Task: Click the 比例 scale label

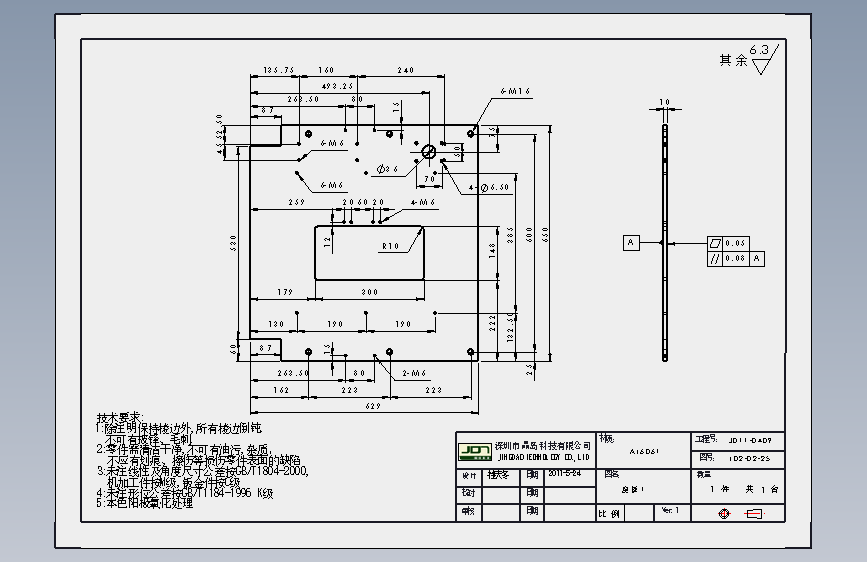Action: pos(608,514)
